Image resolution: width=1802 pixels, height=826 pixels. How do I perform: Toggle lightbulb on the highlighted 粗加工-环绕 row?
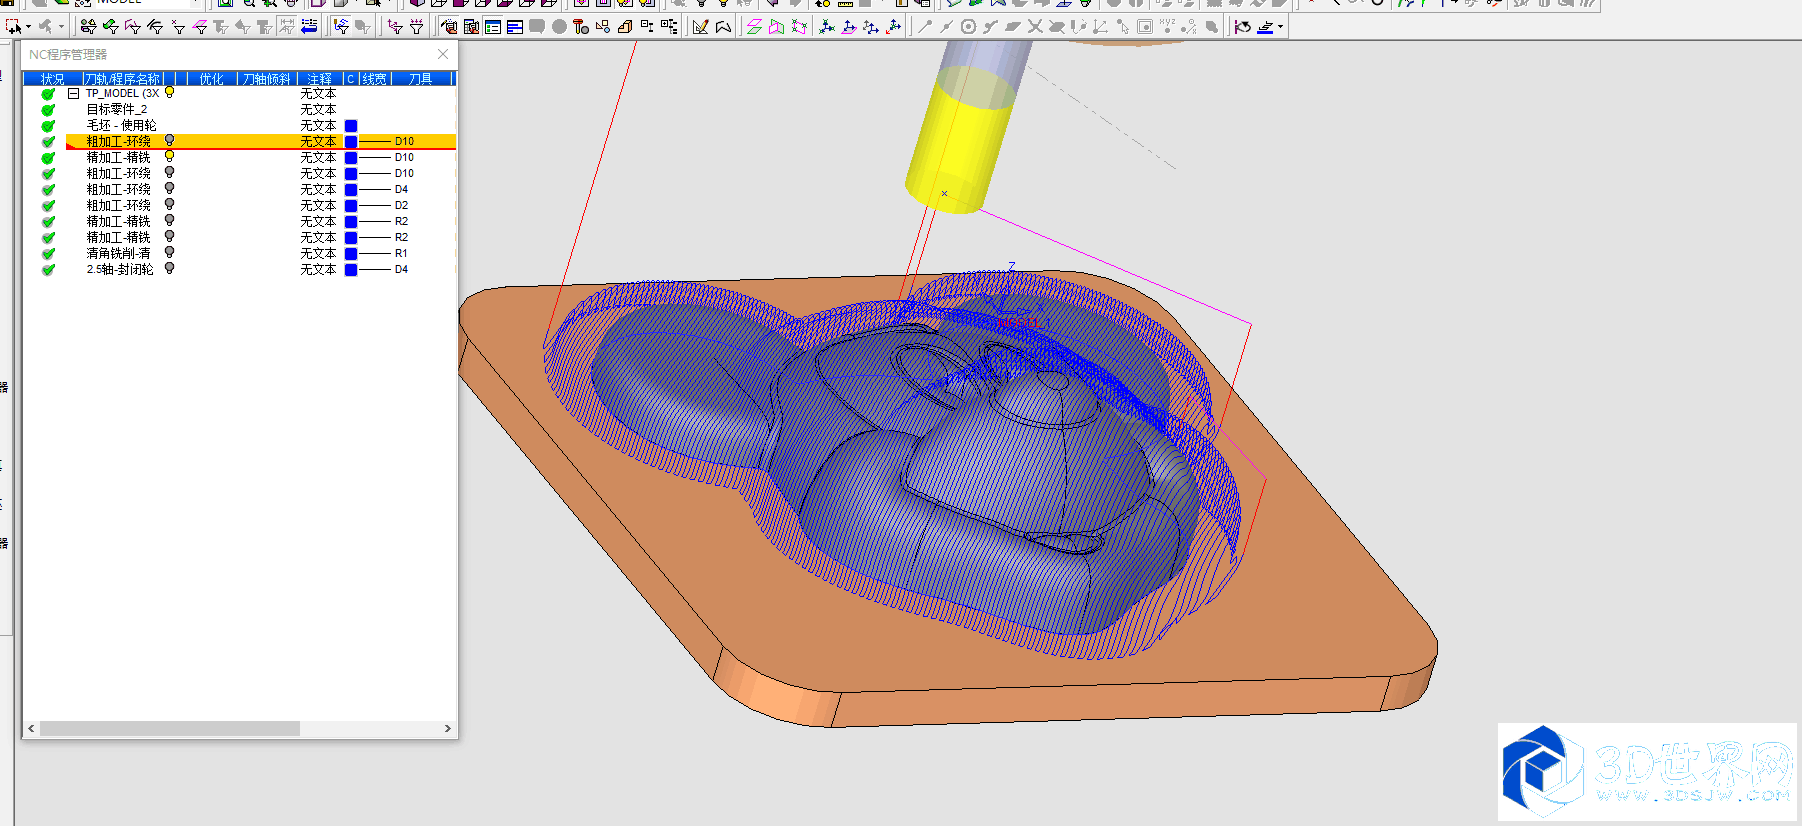point(169,140)
